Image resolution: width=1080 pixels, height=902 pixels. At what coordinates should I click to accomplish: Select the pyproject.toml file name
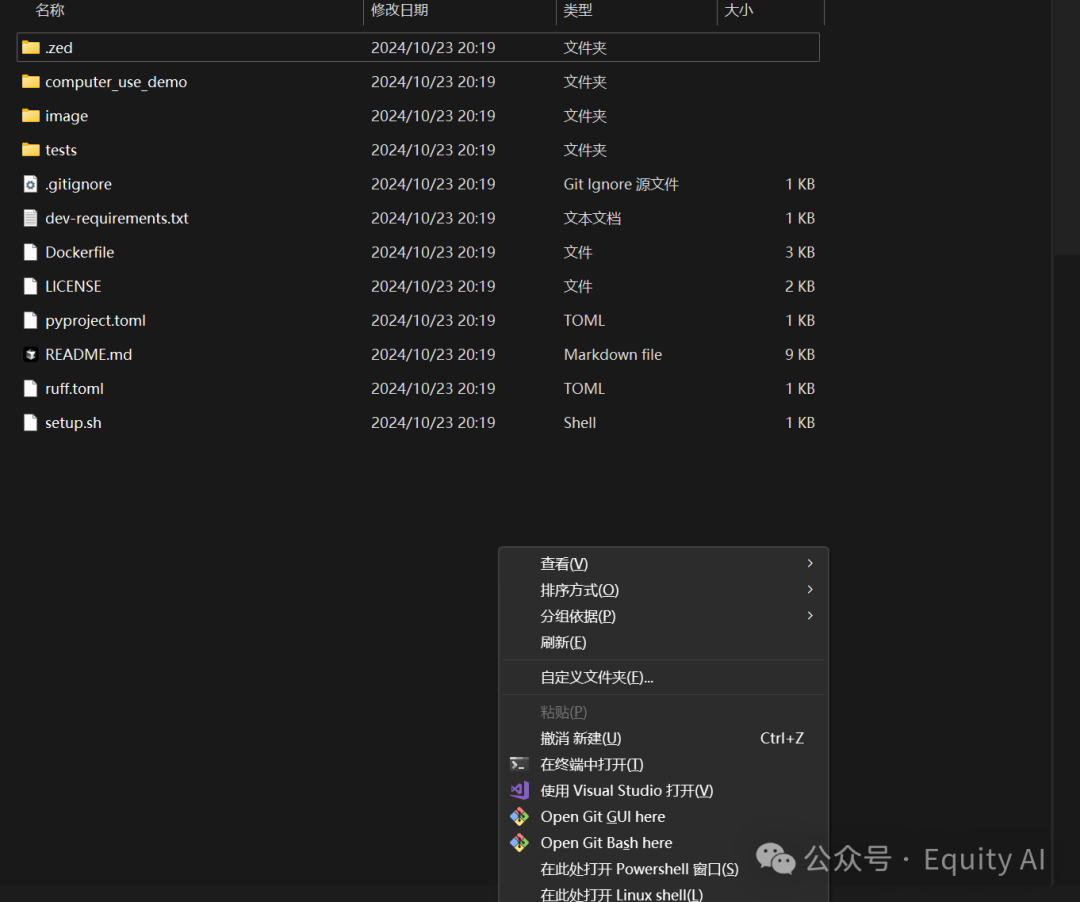96,320
